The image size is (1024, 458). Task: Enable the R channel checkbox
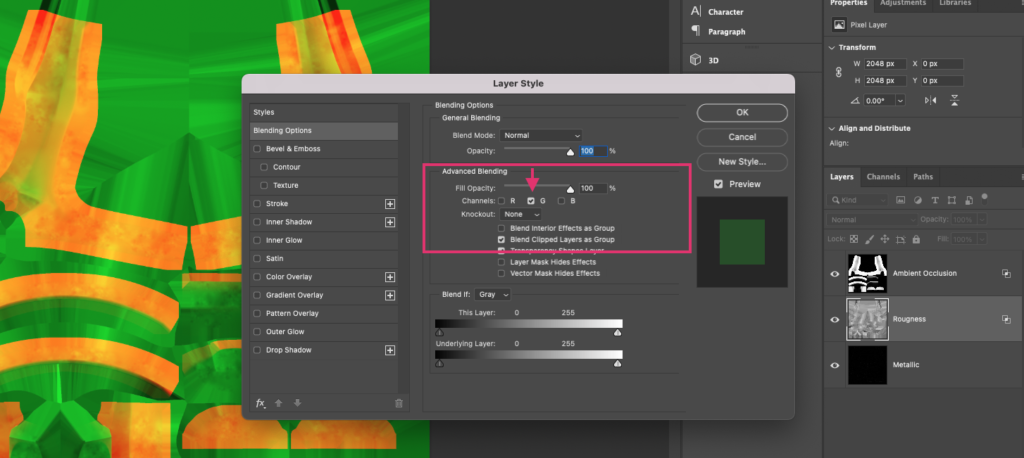pyautogui.click(x=502, y=201)
